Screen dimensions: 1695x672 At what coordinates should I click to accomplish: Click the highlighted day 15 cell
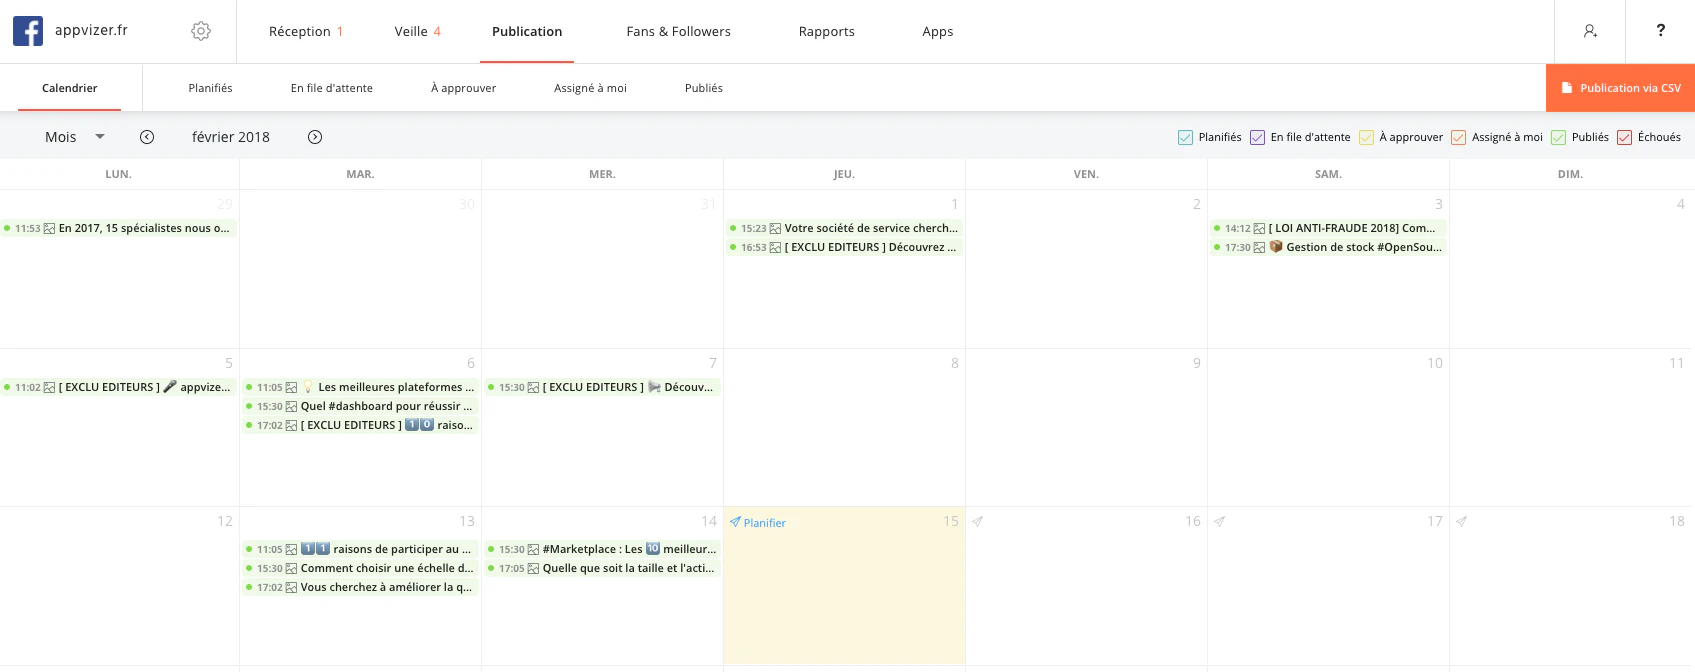[x=845, y=586]
